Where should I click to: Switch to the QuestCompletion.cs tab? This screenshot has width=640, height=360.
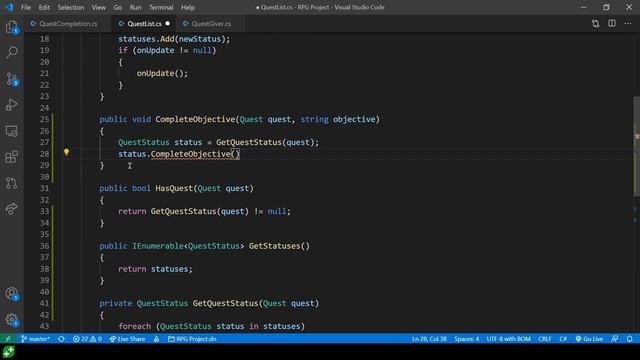click(67, 24)
